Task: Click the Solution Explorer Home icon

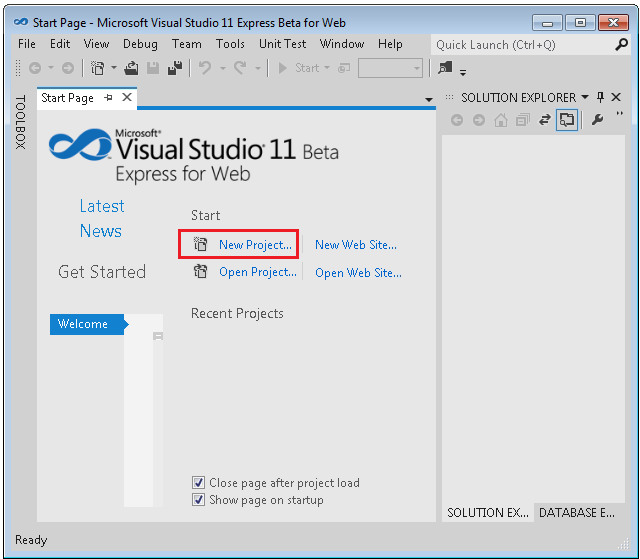Action: pos(501,120)
